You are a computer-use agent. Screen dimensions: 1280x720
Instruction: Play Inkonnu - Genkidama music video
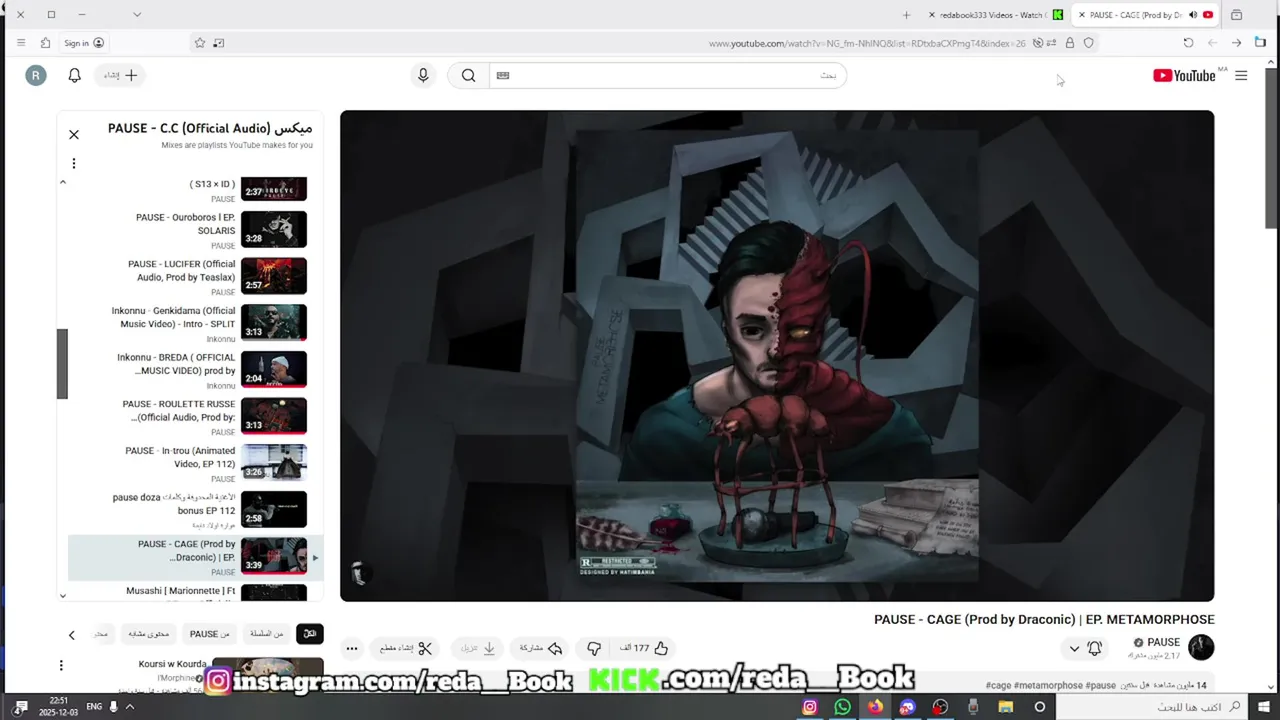[x=195, y=323]
